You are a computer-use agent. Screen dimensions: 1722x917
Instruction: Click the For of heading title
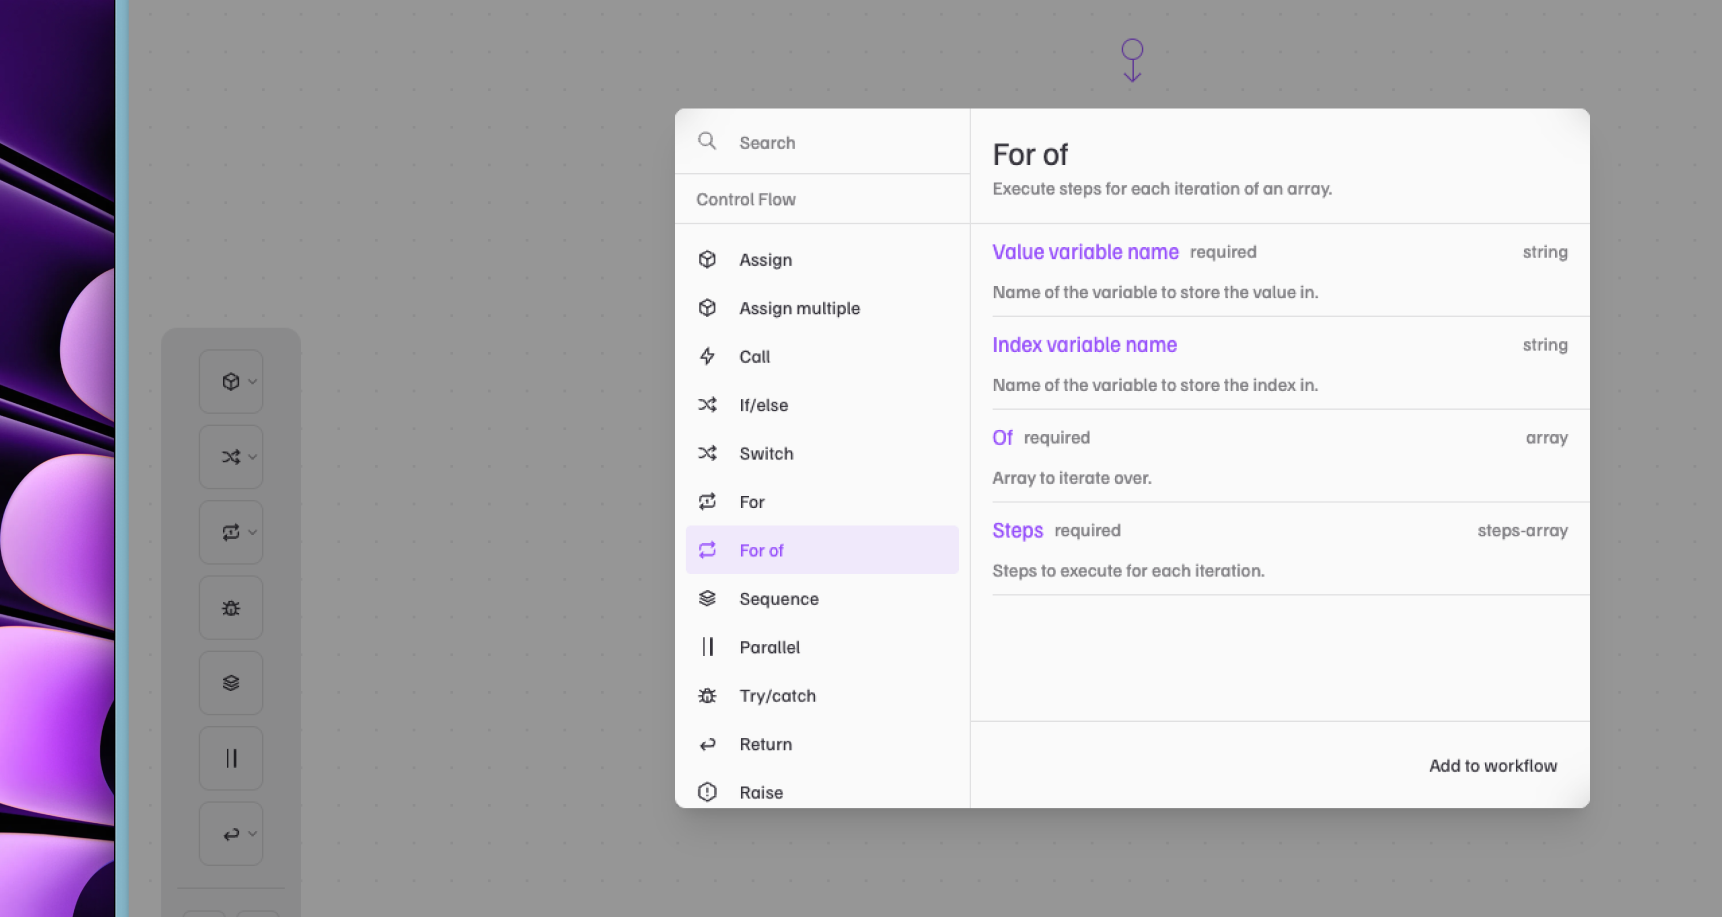pyautogui.click(x=1030, y=155)
